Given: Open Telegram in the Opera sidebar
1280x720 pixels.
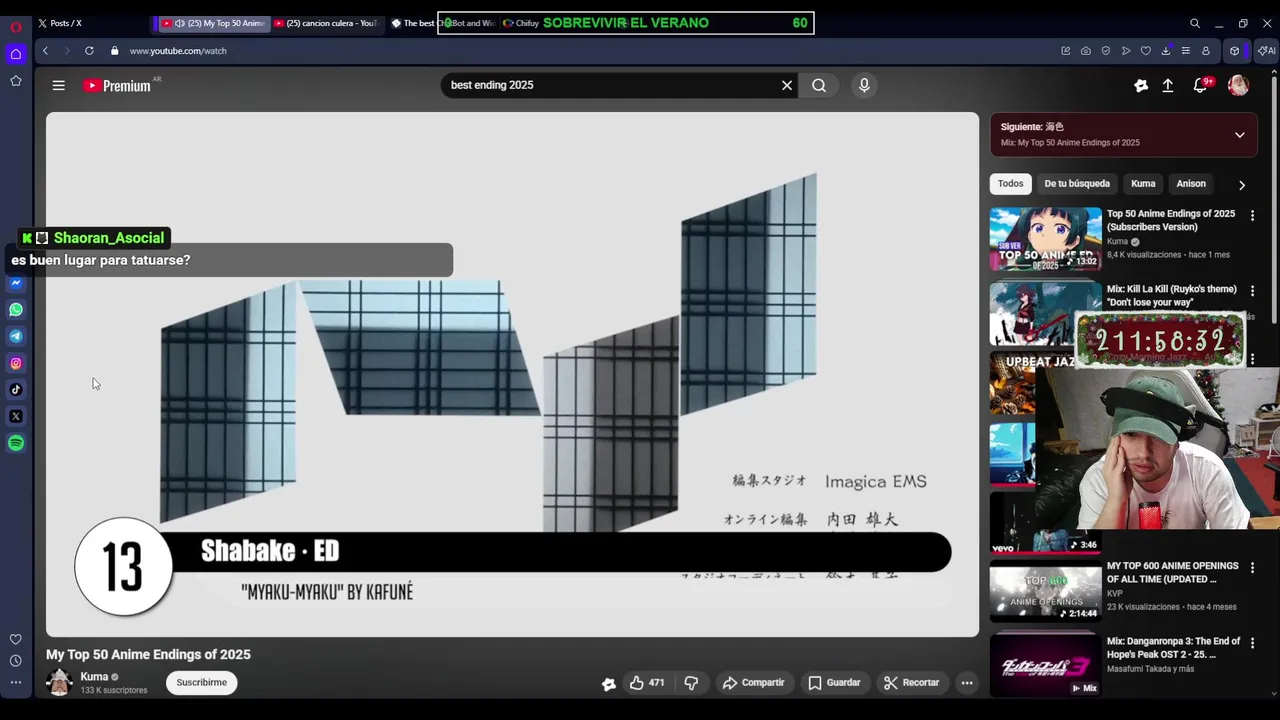Looking at the screenshot, I should [16, 337].
